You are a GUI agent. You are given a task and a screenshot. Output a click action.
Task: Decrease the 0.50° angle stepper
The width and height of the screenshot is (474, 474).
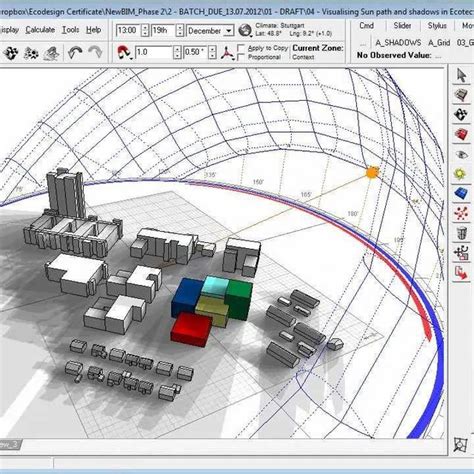(212, 56)
